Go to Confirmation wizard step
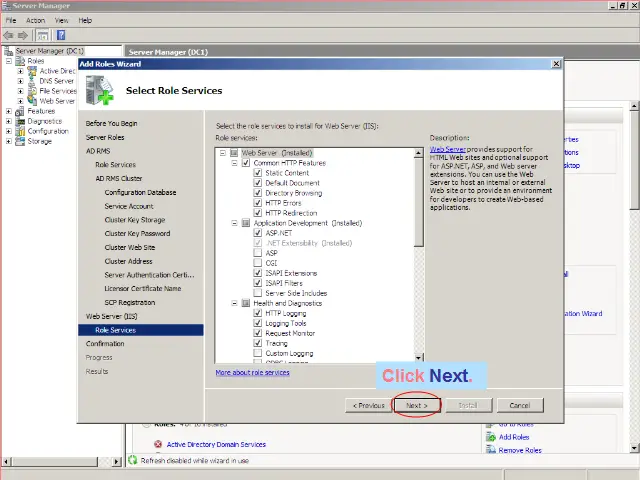 [105, 344]
